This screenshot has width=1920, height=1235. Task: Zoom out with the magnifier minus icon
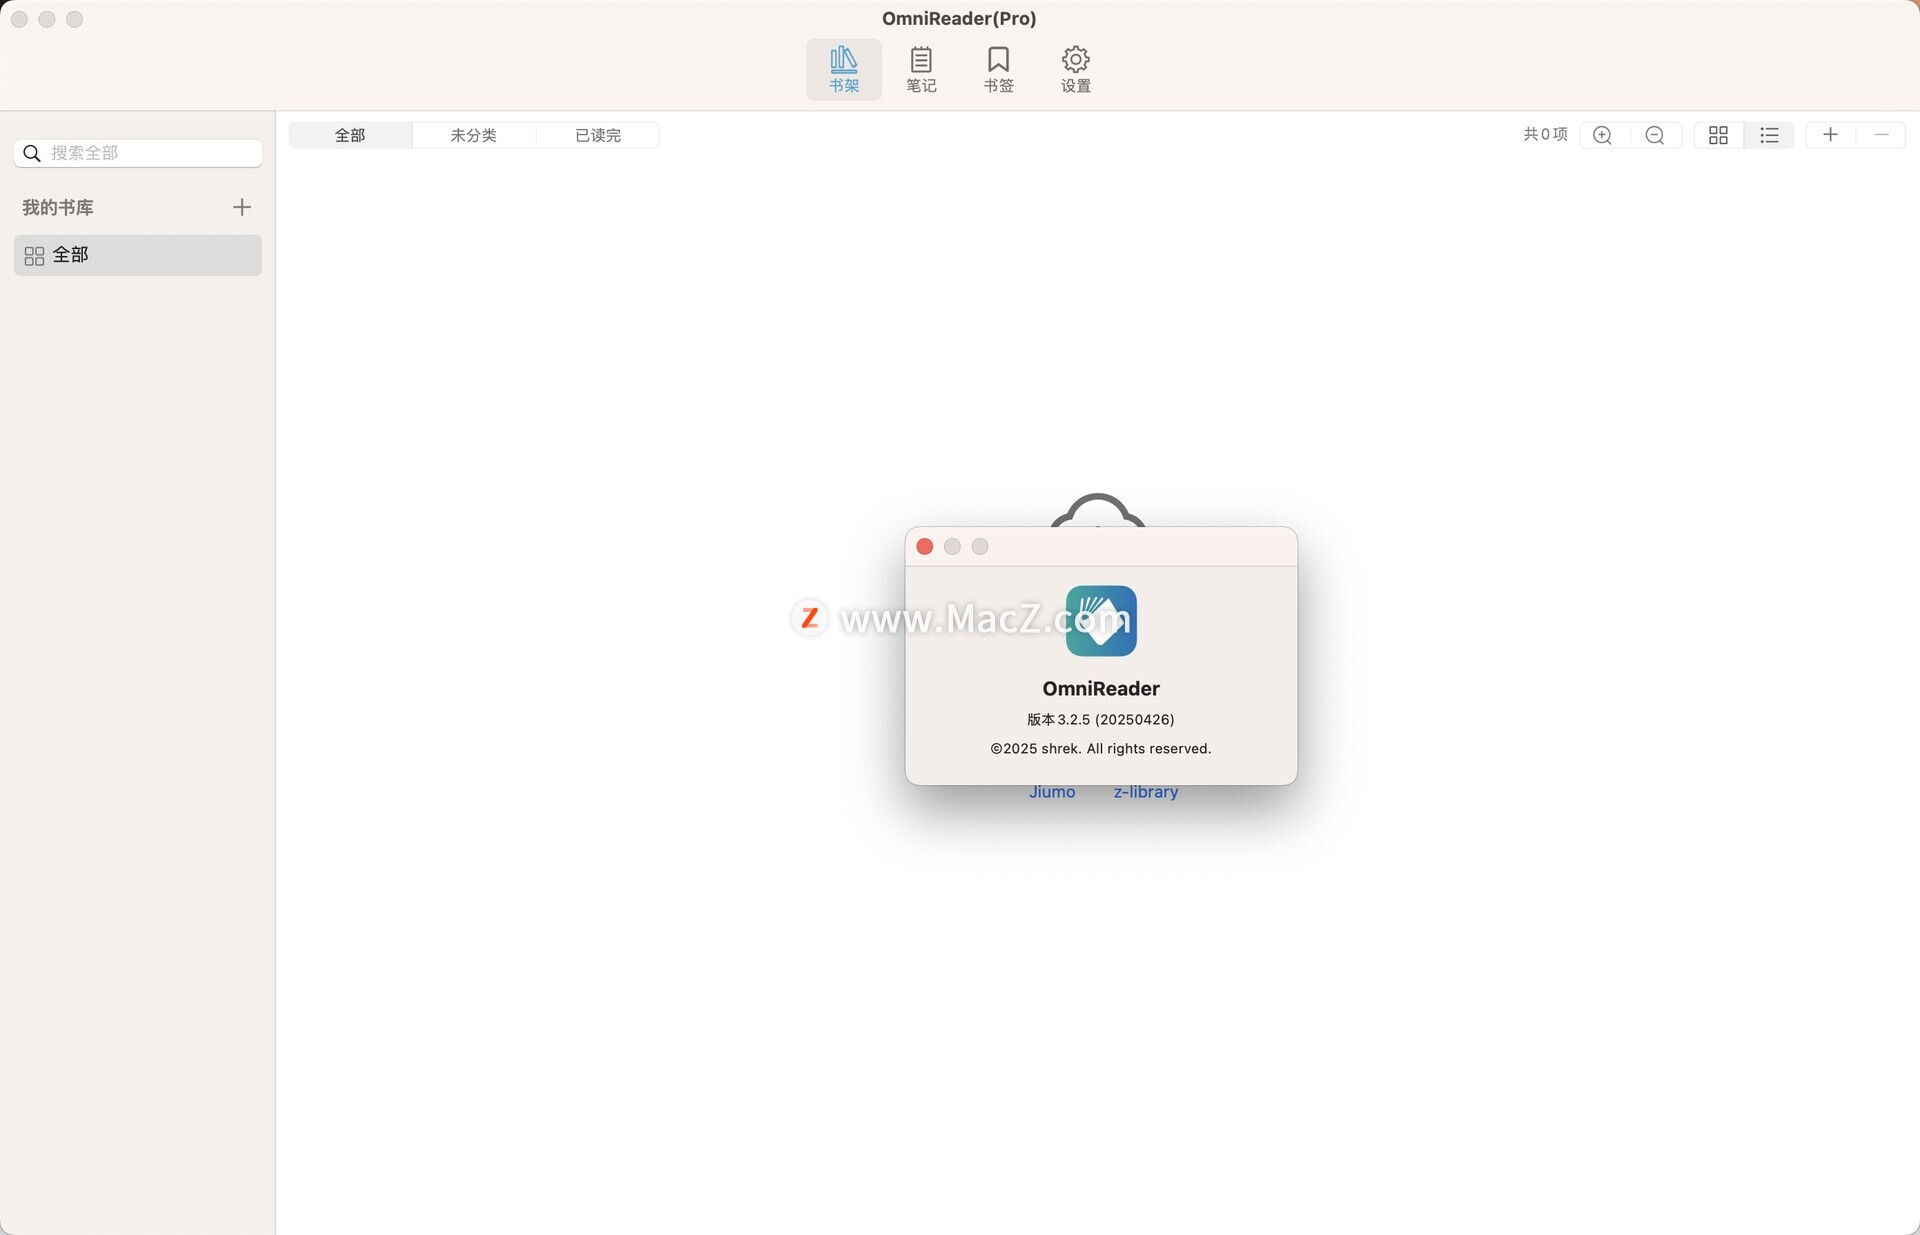(1655, 135)
